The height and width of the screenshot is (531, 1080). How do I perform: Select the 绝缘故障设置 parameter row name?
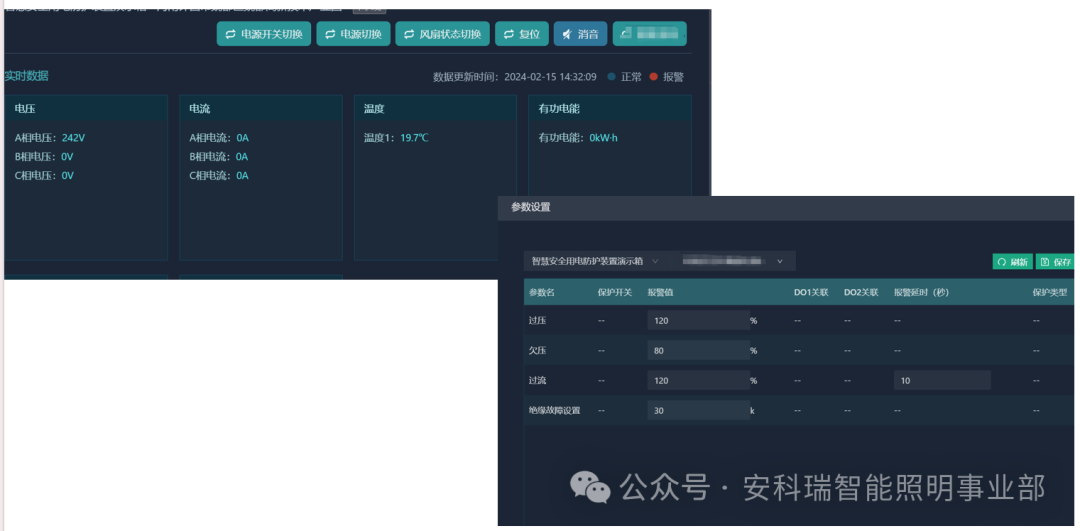point(554,410)
